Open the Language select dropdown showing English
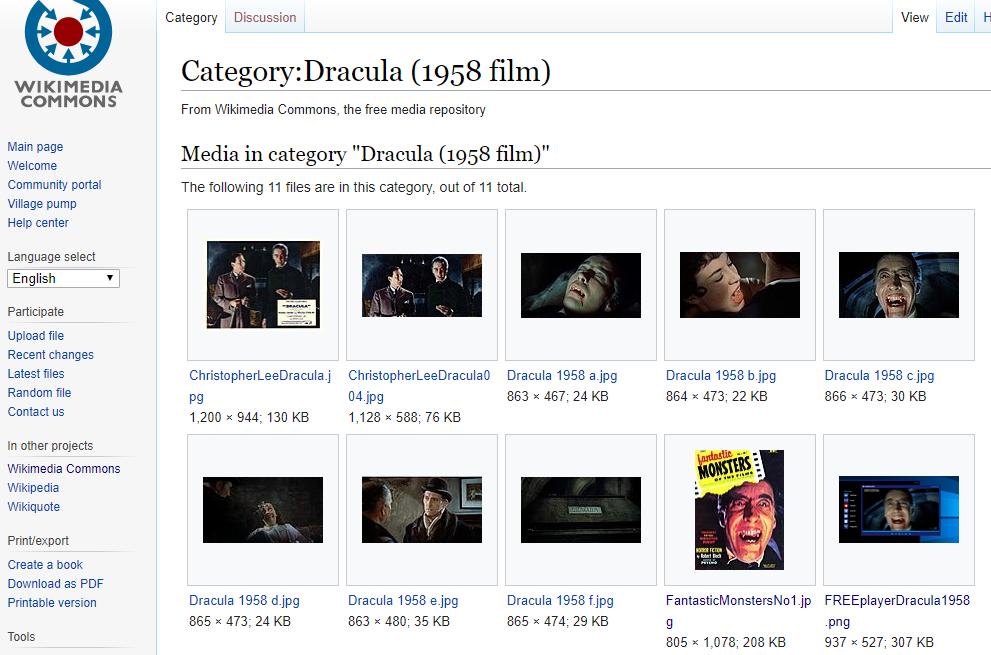The height and width of the screenshot is (655, 991). pyautogui.click(x=63, y=279)
